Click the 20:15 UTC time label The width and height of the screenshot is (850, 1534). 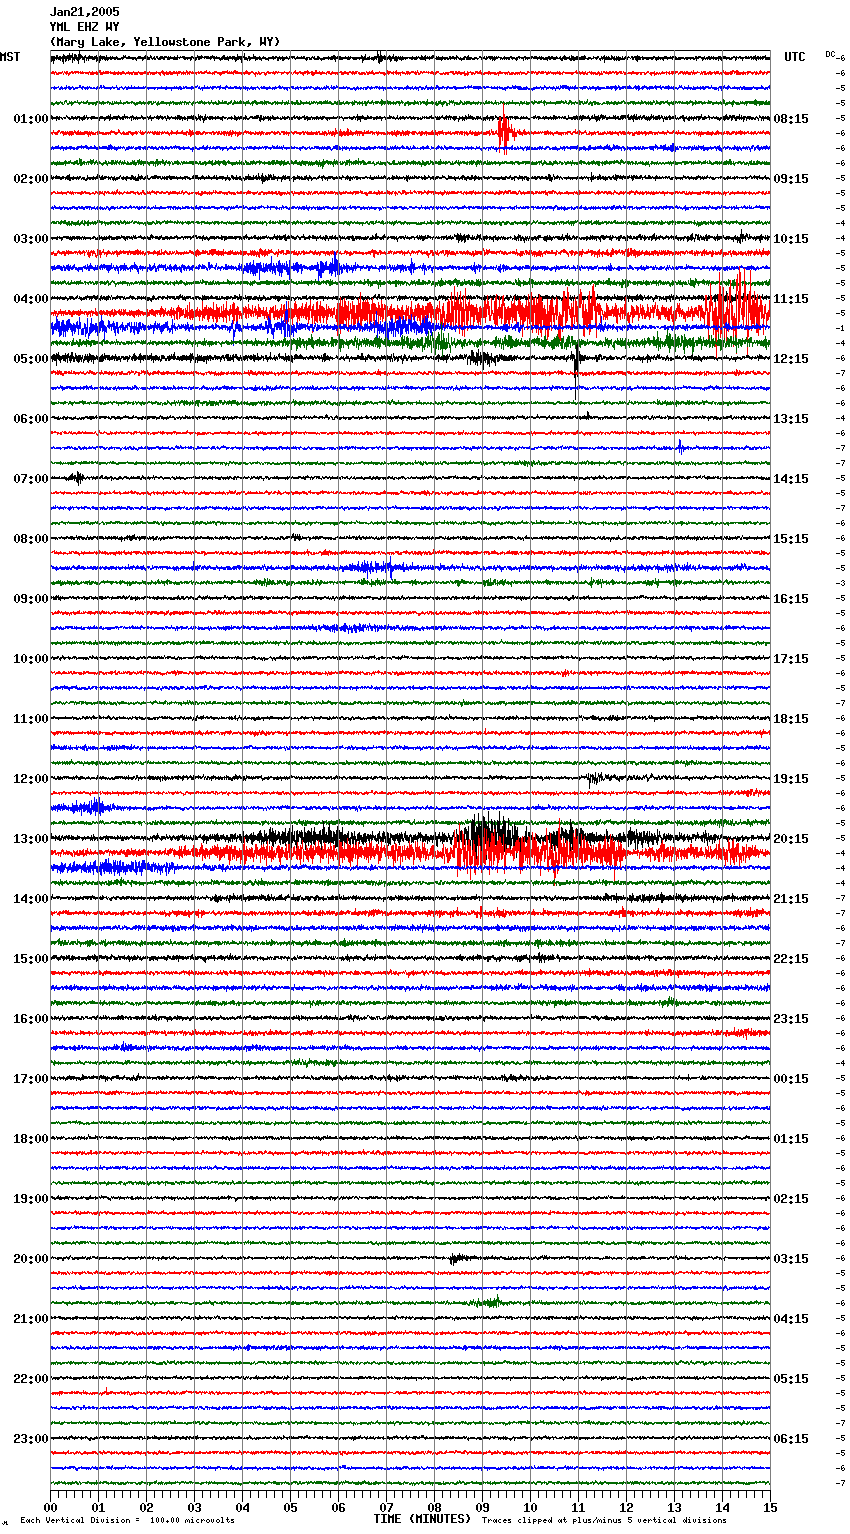click(x=791, y=839)
